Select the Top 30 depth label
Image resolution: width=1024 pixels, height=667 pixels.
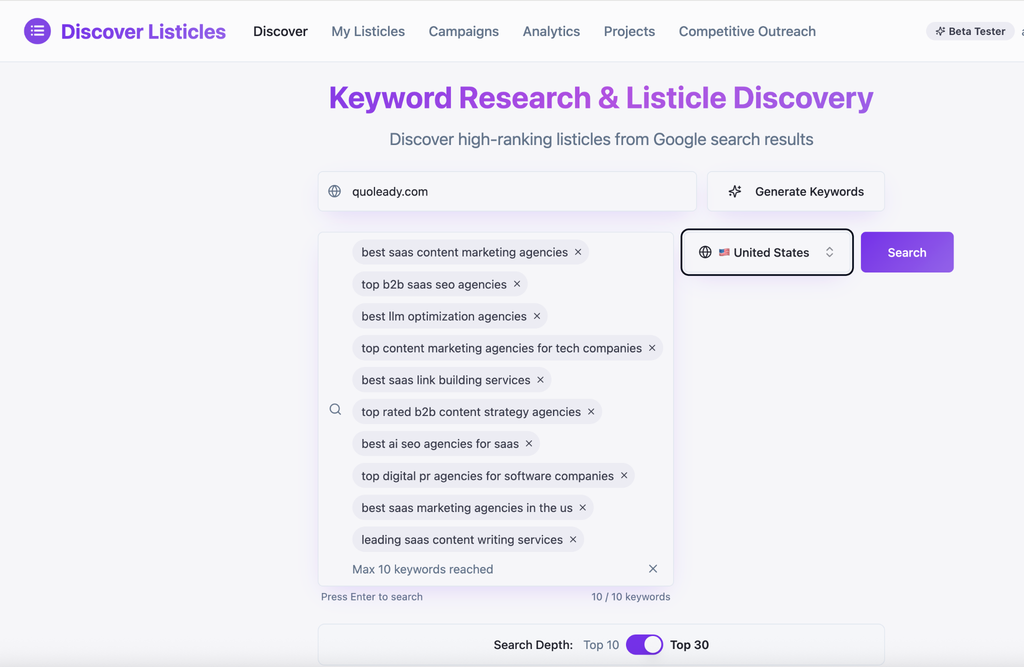coord(689,645)
